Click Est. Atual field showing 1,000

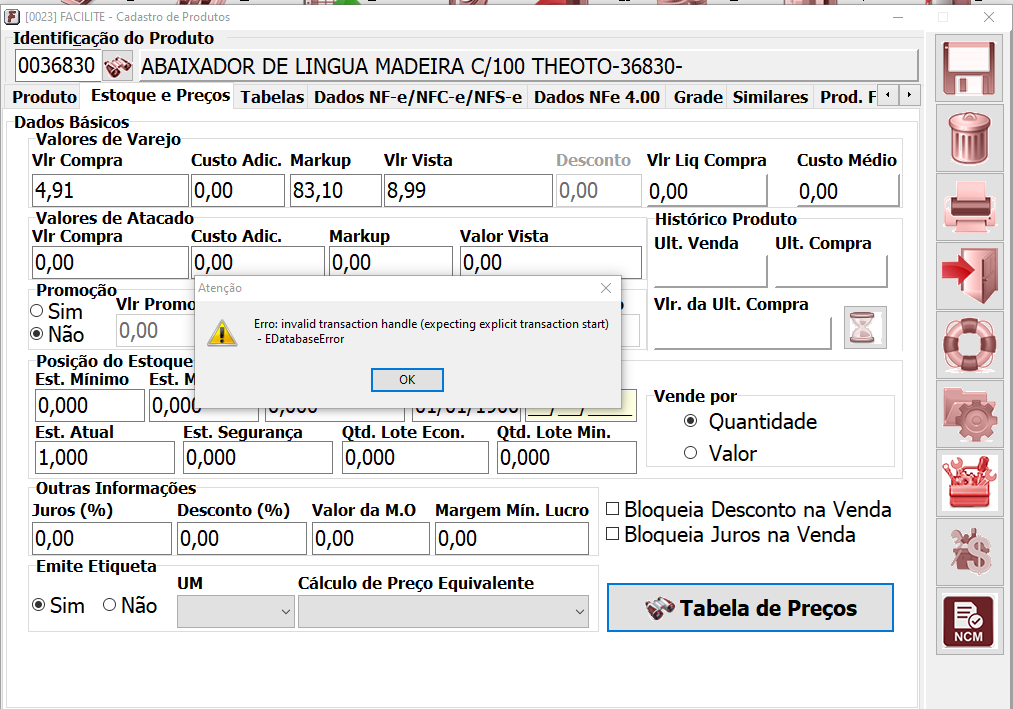pyautogui.click(x=105, y=458)
